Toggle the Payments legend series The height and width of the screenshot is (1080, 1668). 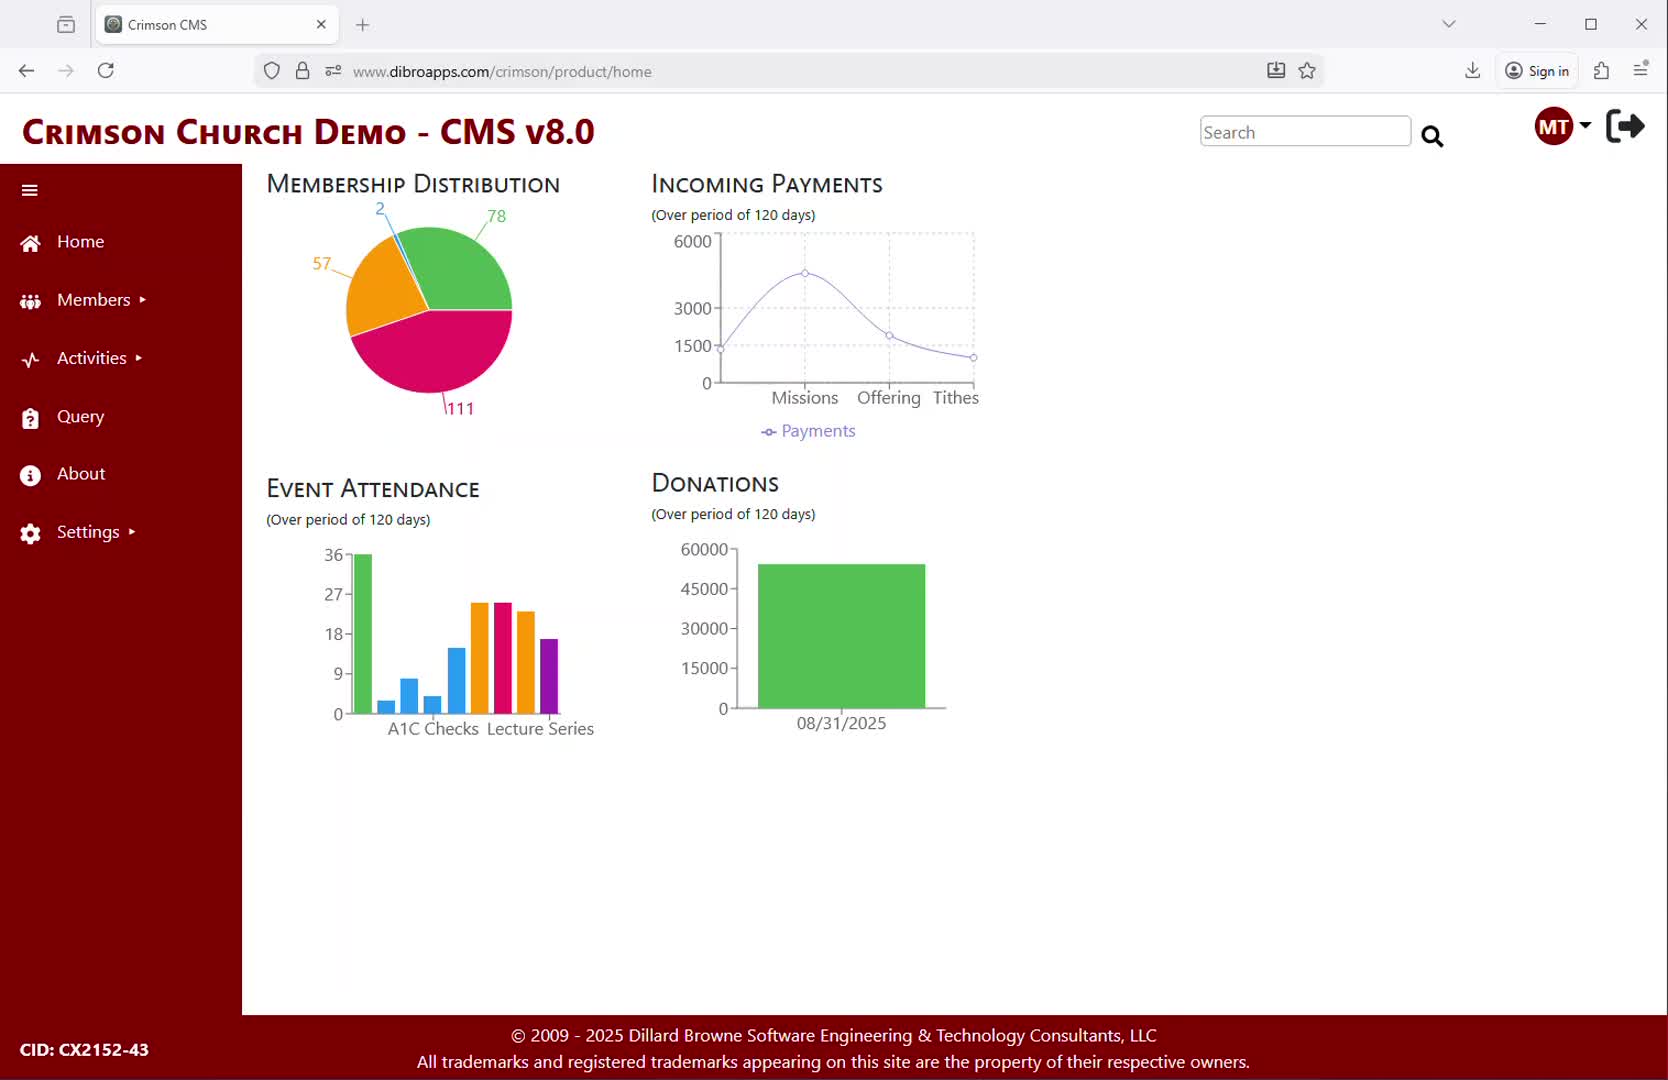tap(808, 431)
